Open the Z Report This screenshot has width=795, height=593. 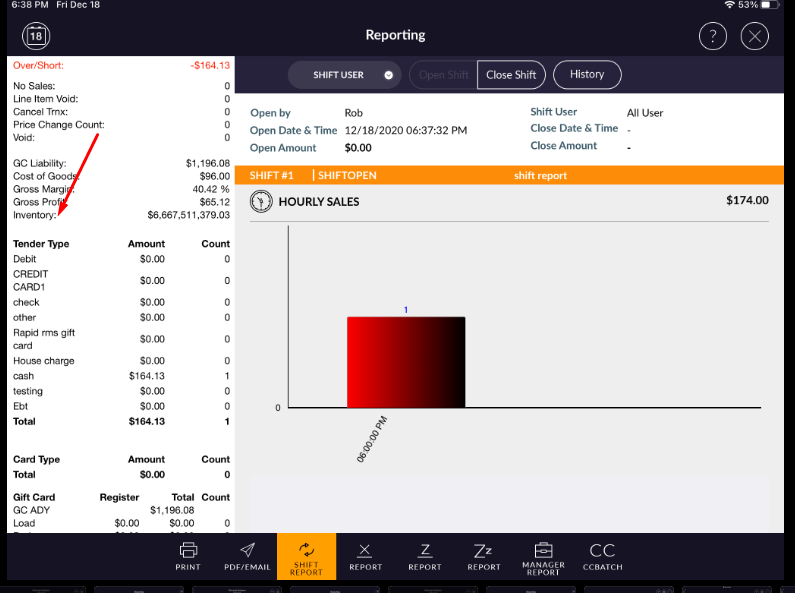point(424,556)
